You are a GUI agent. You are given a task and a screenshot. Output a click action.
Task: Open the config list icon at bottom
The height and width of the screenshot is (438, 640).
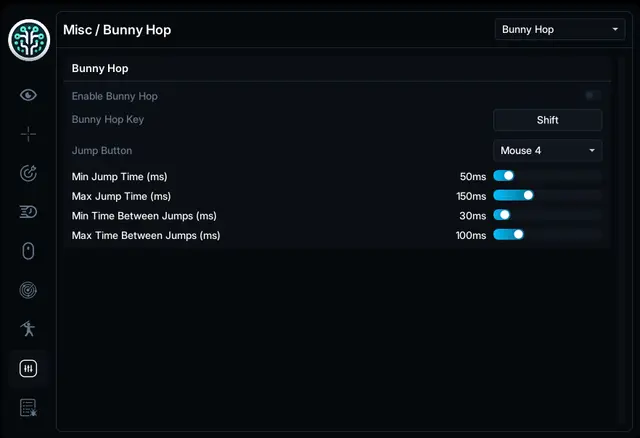pyautogui.click(x=28, y=408)
